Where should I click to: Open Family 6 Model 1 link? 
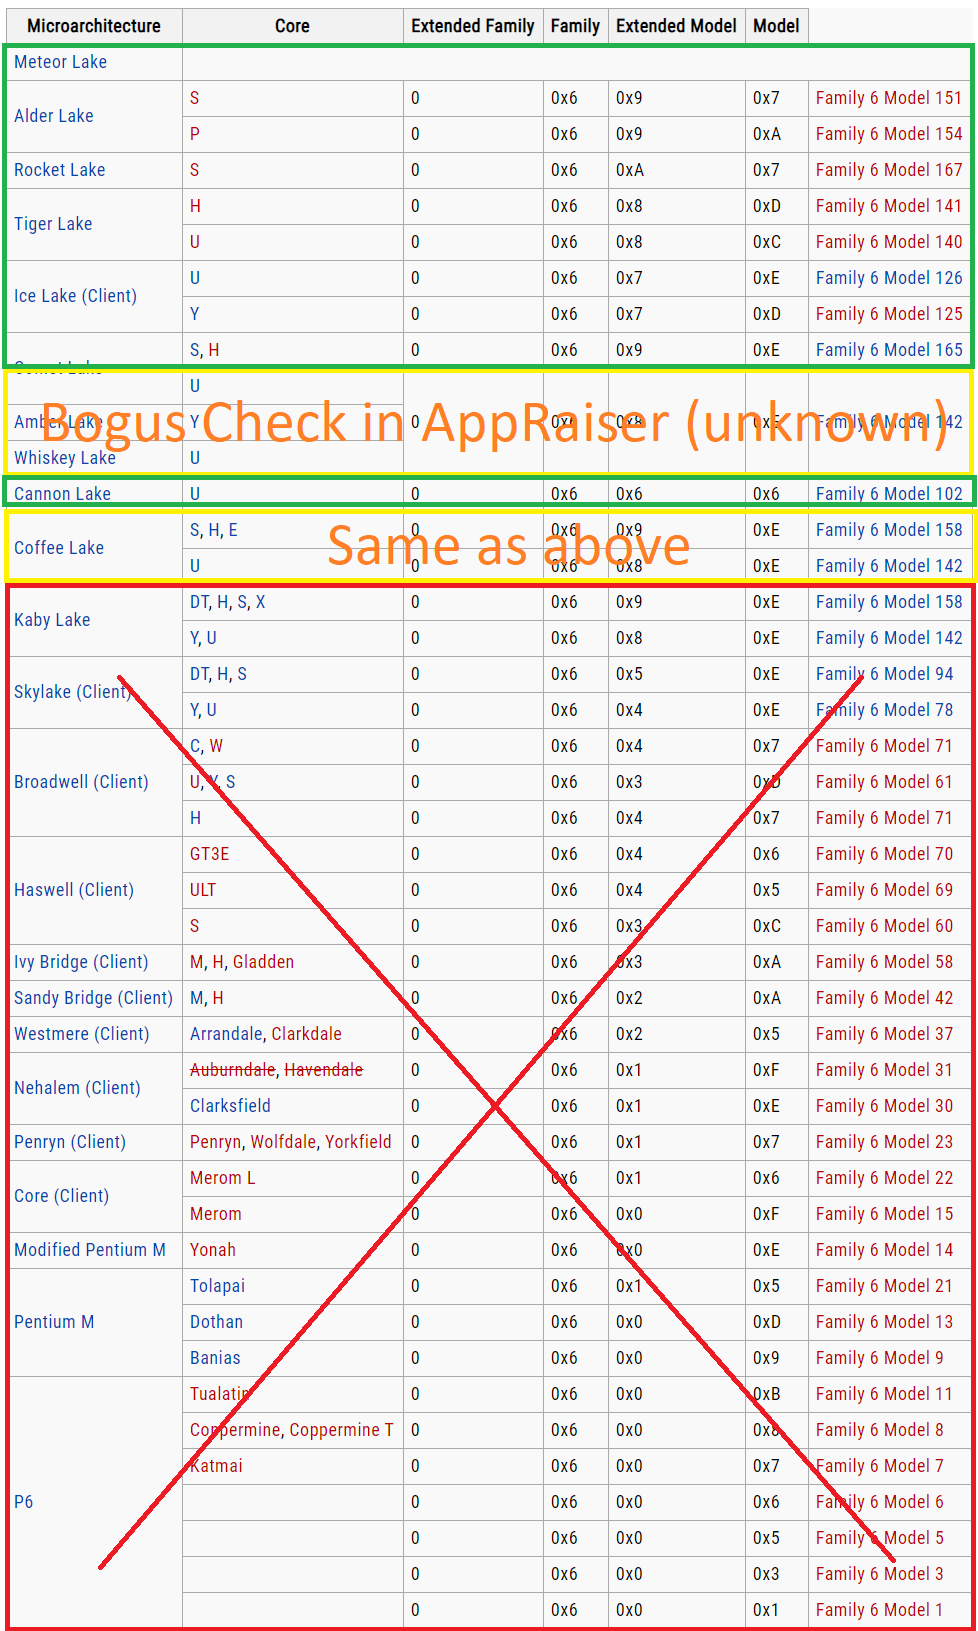[x=879, y=1610]
